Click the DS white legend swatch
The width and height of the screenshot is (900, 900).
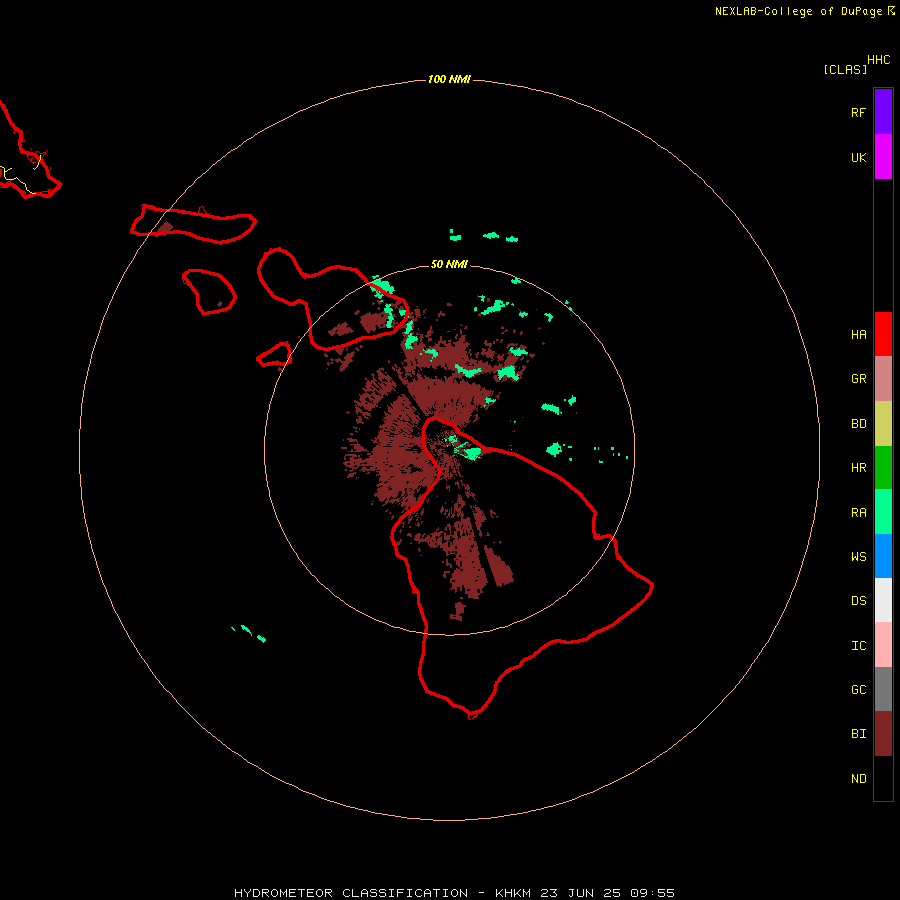tap(883, 600)
